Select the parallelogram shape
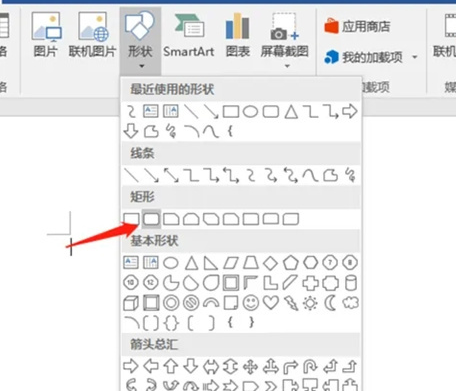The image size is (456, 391). [231, 263]
